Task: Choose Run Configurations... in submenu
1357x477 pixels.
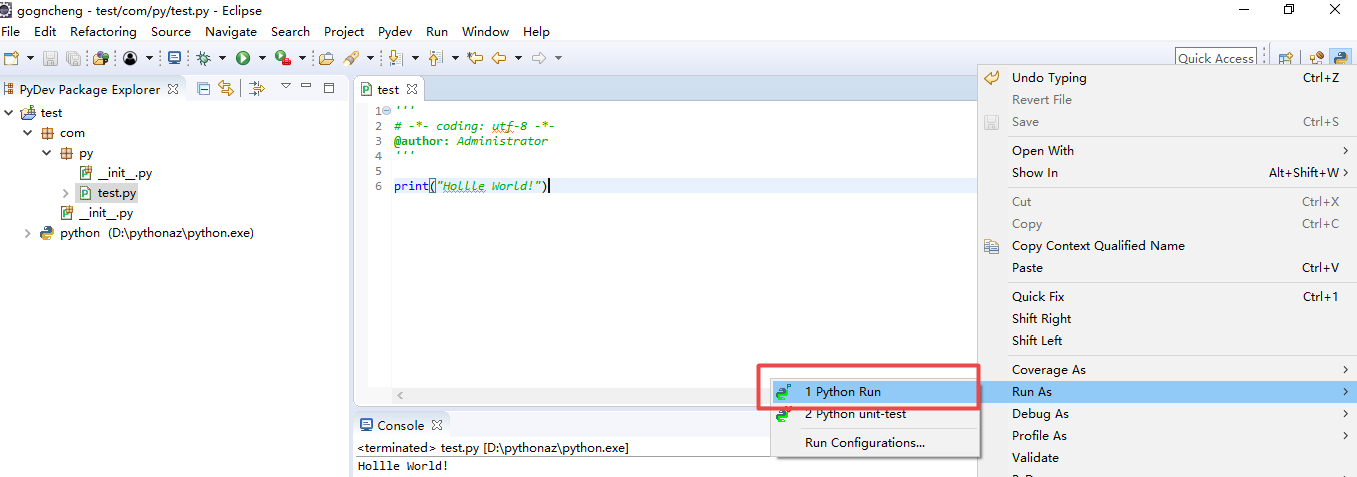Action: pyautogui.click(x=875, y=442)
